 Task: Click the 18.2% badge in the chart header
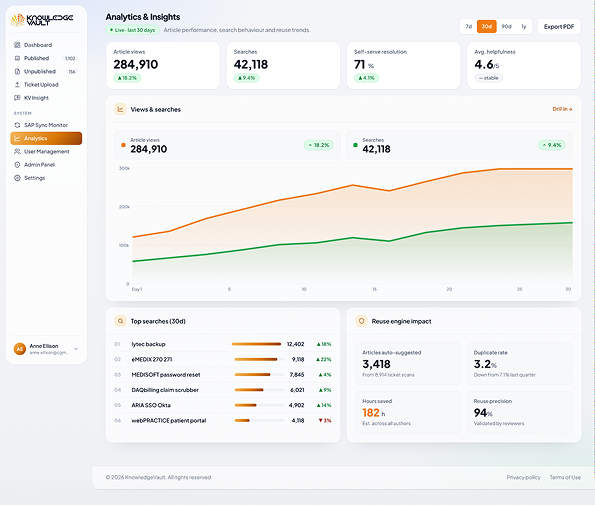point(319,145)
